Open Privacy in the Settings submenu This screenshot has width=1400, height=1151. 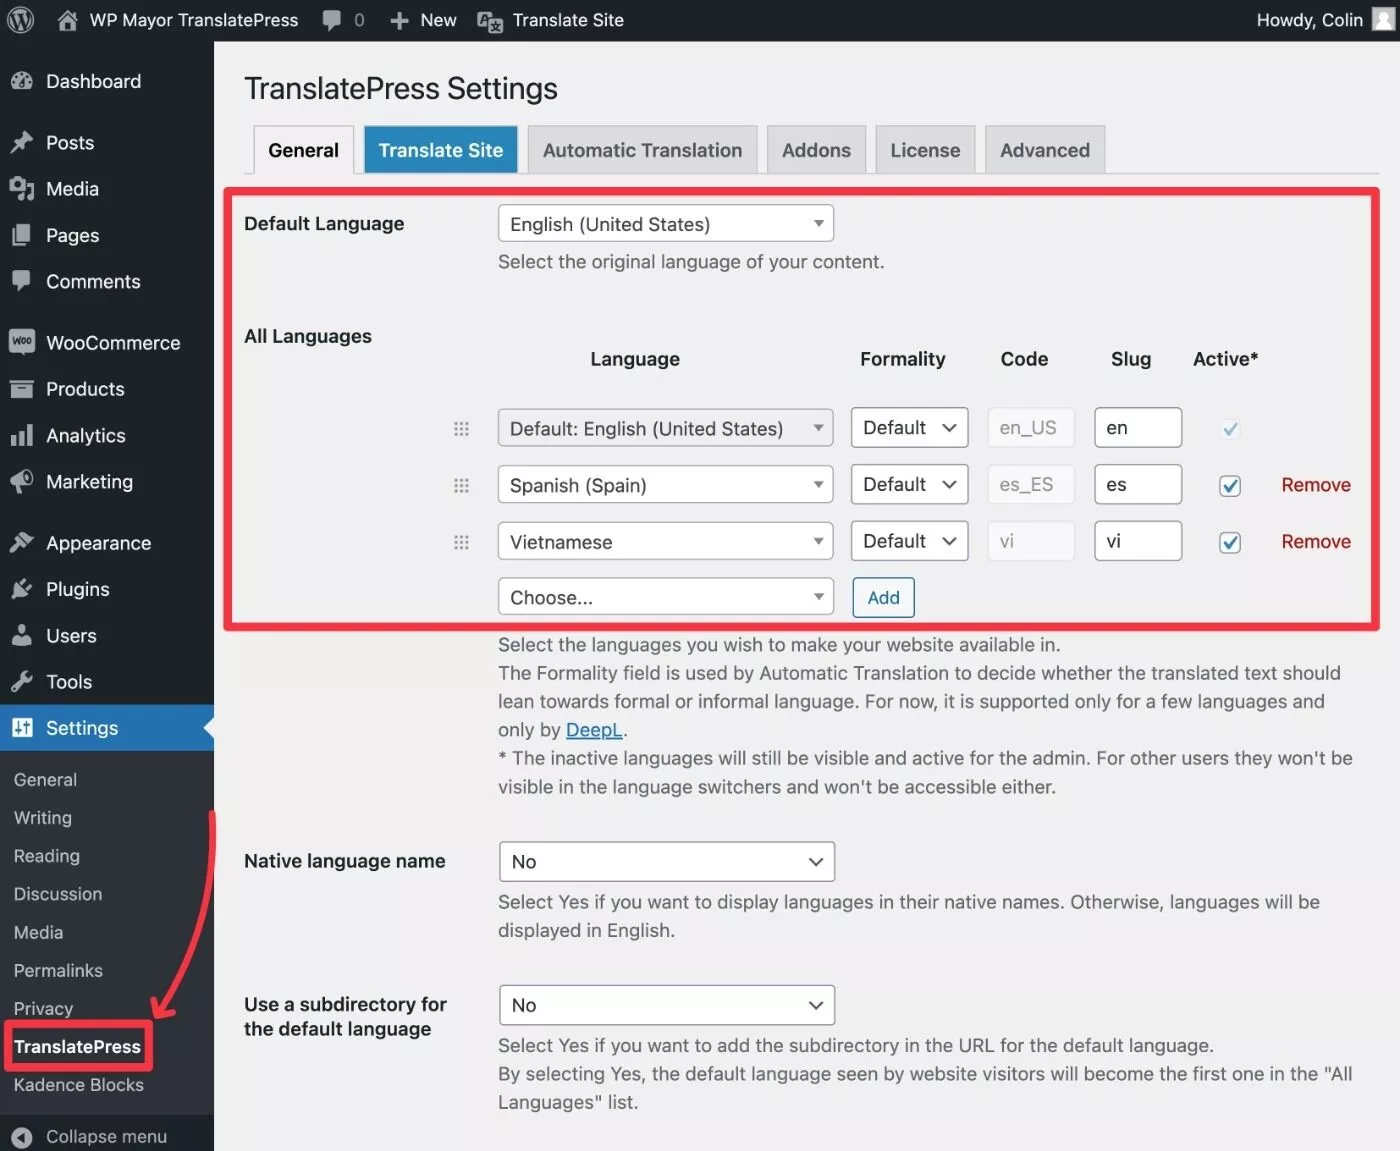click(43, 1009)
